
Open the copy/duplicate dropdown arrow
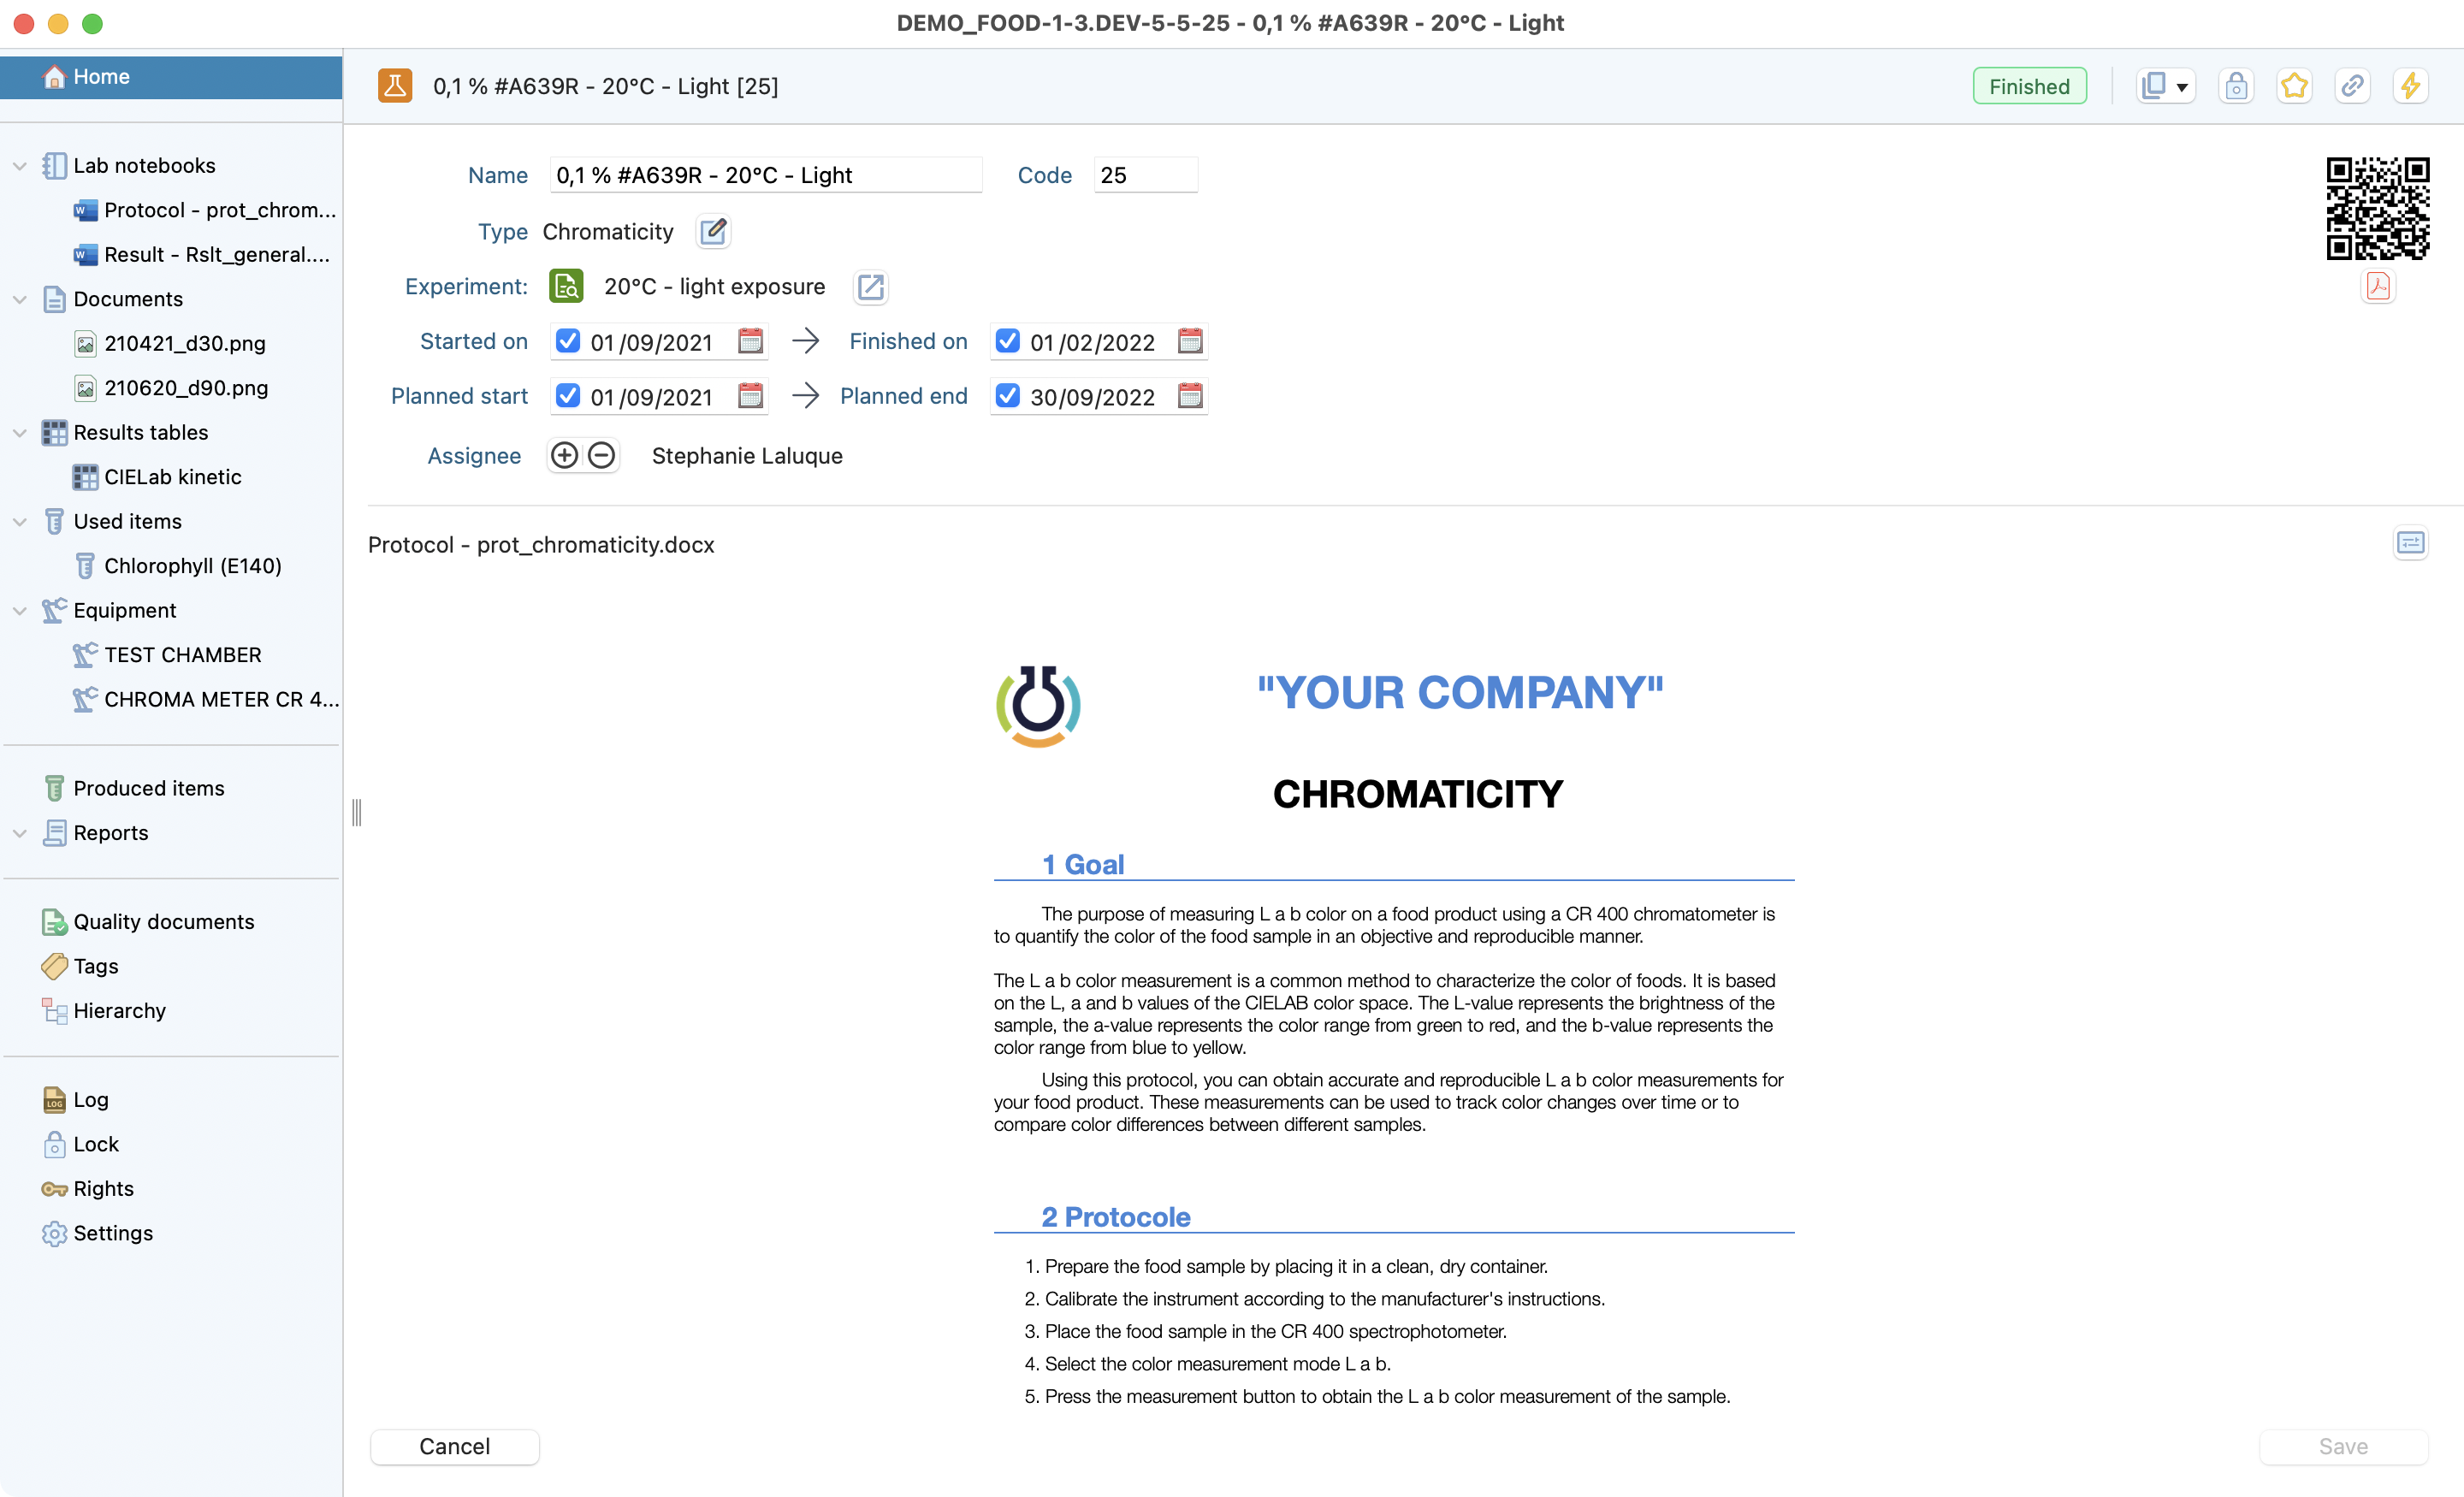2181,87
